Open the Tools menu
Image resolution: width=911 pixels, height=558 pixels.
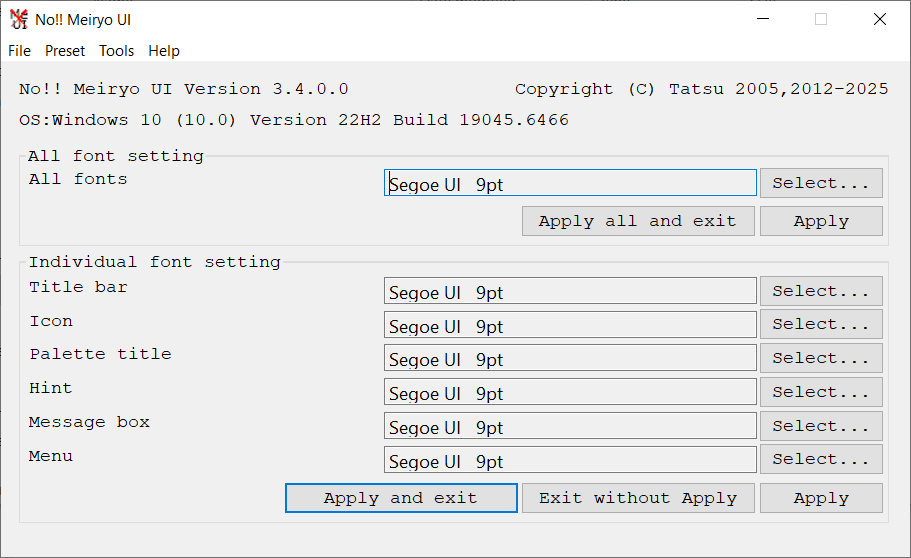click(x=116, y=51)
